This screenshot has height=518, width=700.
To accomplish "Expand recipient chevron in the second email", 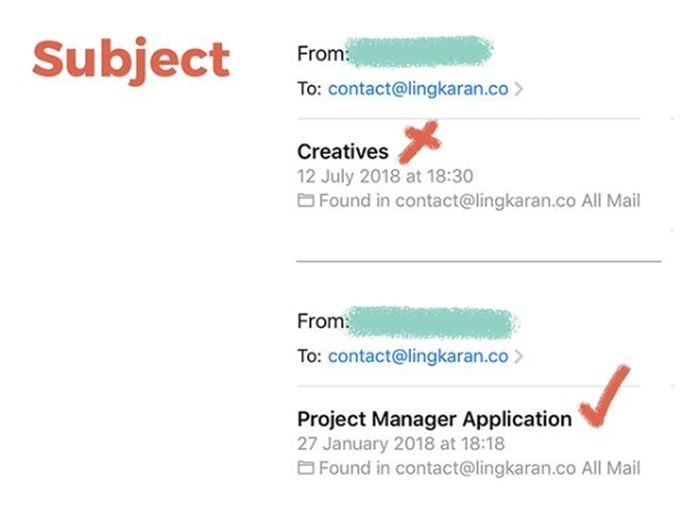I will coord(518,356).
